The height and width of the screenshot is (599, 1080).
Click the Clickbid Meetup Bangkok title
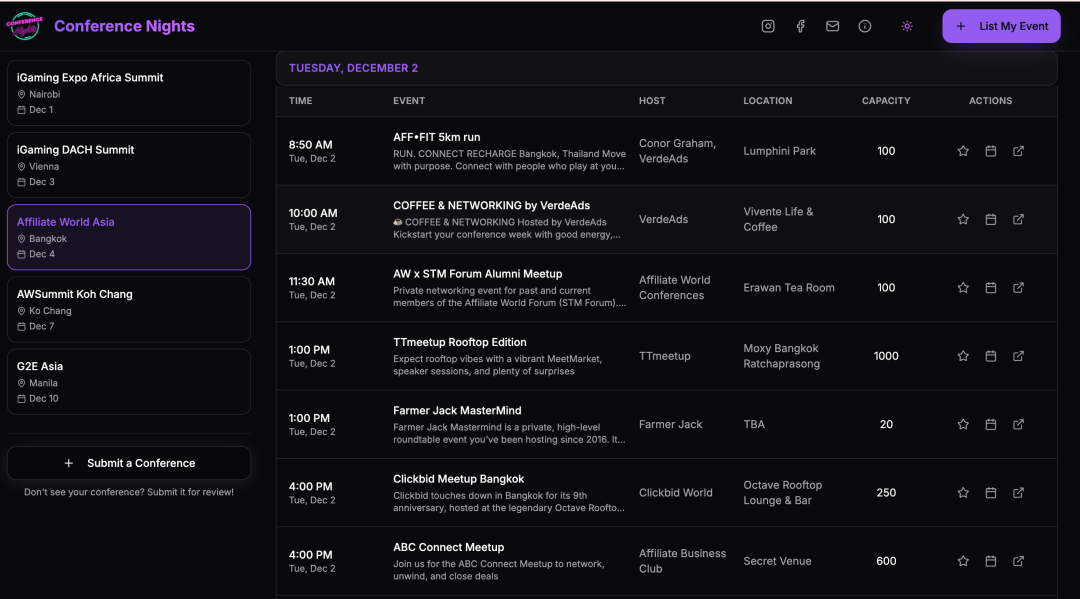[459, 479]
